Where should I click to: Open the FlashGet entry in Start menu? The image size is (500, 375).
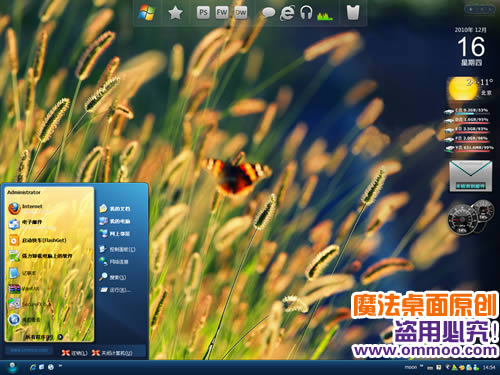pos(37,240)
